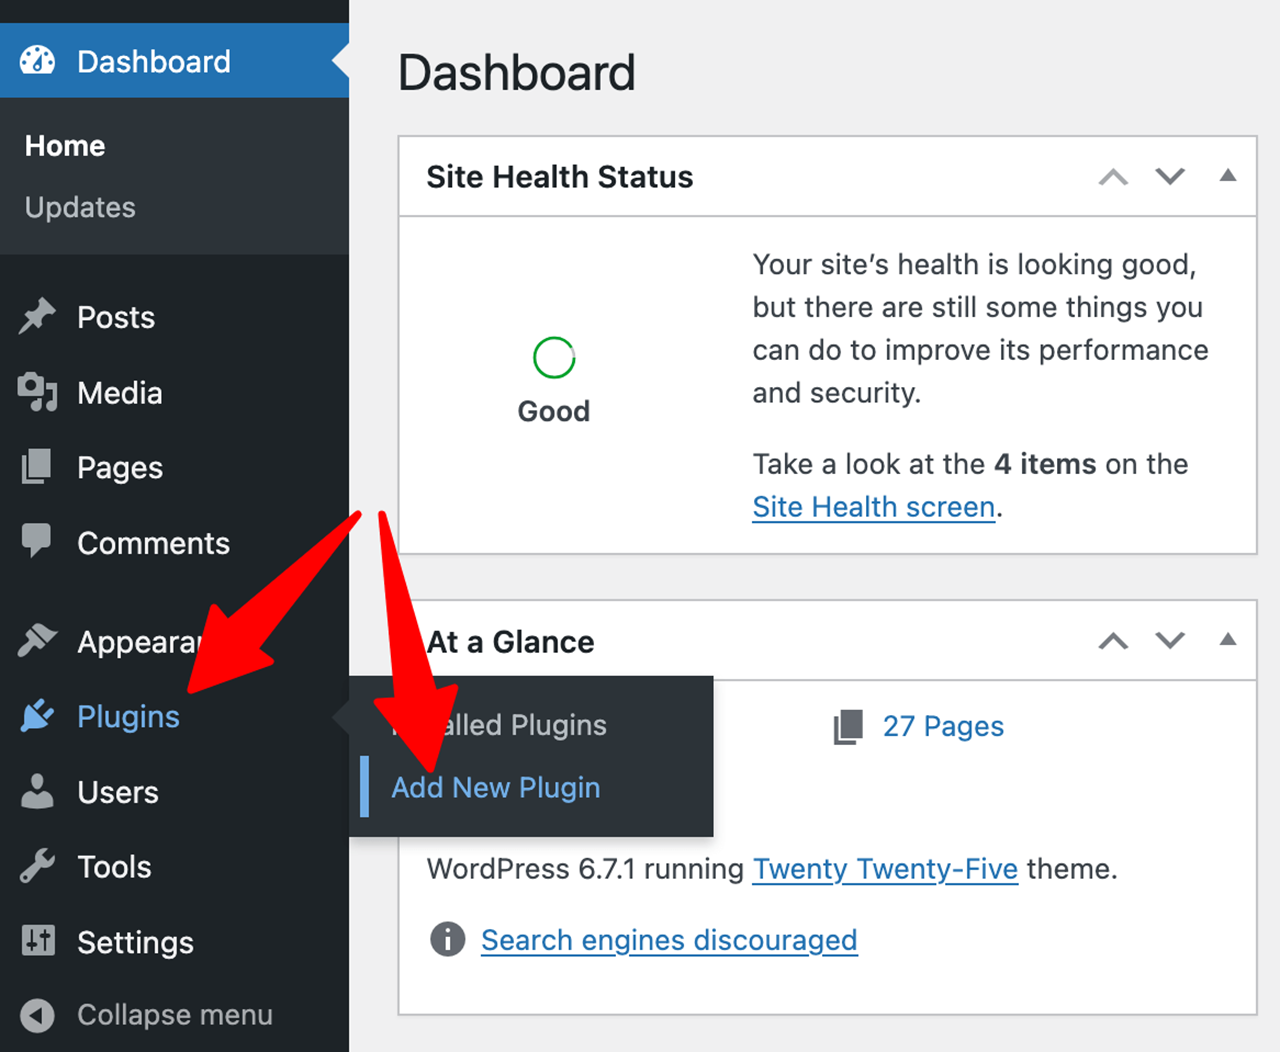Click the Comments speech bubble icon

point(38,541)
